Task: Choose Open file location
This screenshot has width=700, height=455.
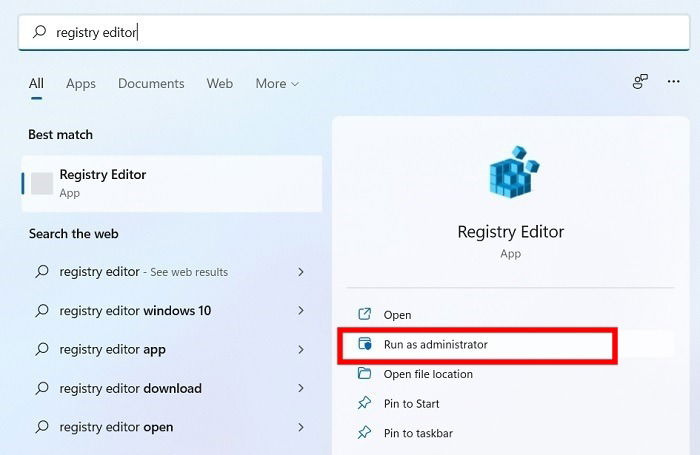Action: 510,374
